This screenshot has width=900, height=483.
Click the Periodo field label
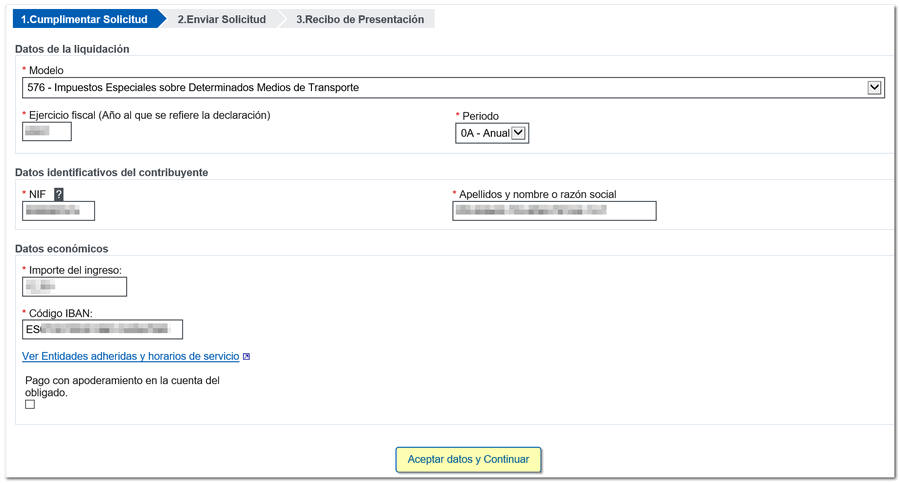click(x=480, y=116)
